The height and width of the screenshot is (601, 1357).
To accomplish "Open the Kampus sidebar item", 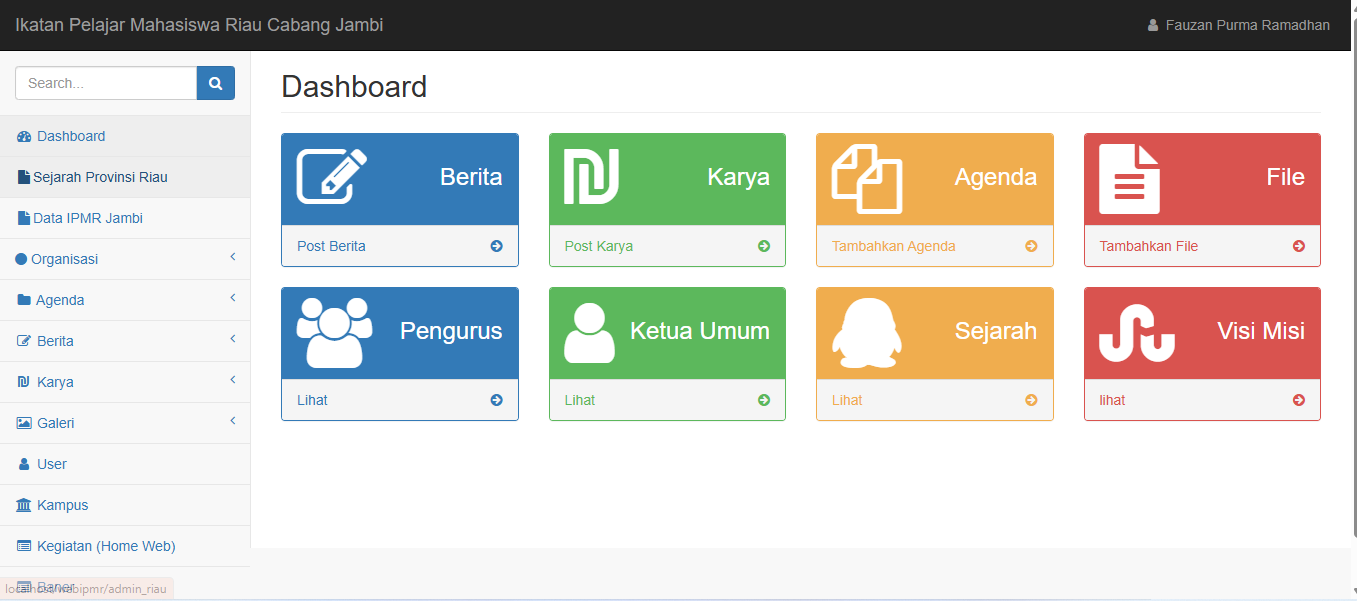I will [62, 505].
